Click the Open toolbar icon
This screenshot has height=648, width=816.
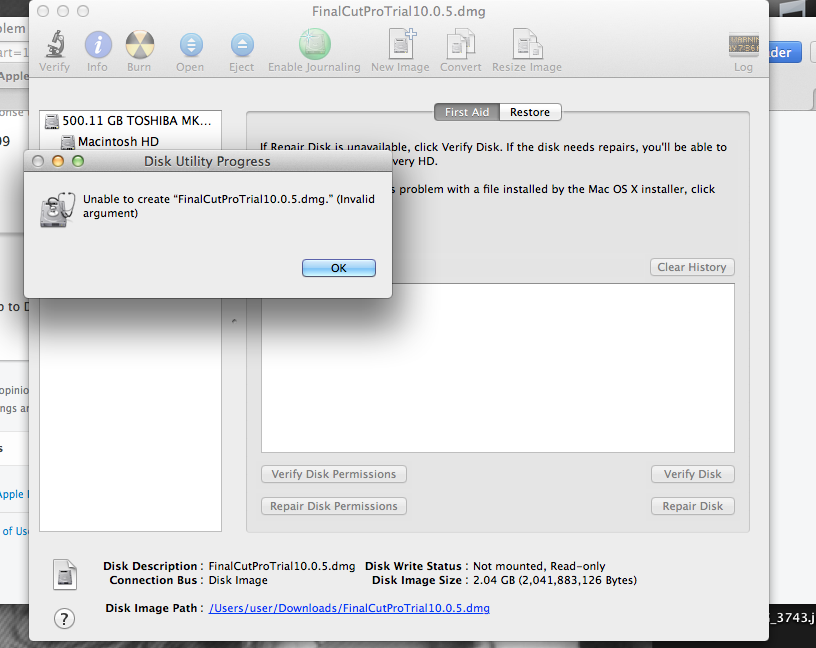click(191, 45)
